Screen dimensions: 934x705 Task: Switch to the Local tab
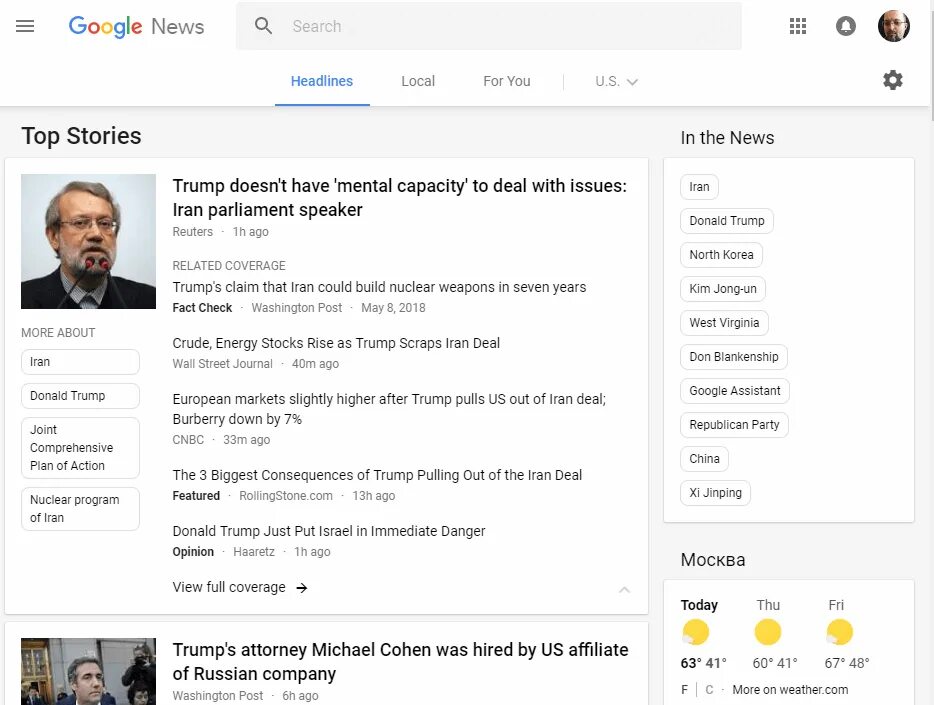point(418,81)
